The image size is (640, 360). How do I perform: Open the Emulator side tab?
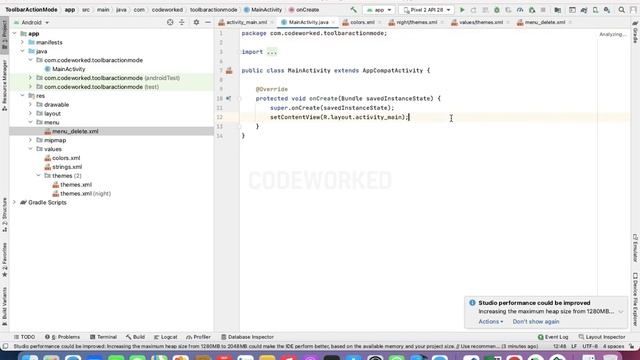click(635, 248)
